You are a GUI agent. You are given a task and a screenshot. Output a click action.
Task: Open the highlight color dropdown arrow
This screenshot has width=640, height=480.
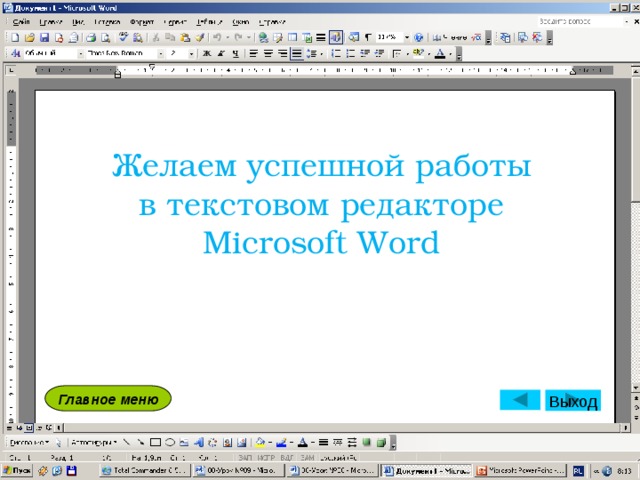(x=429, y=53)
